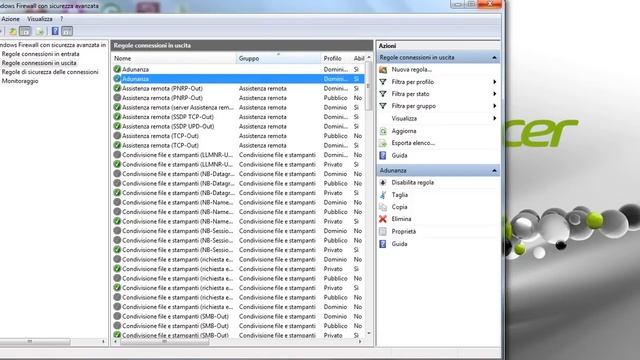Open the ? help menu
This screenshot has width=640, height=360.
coord(62,19)
